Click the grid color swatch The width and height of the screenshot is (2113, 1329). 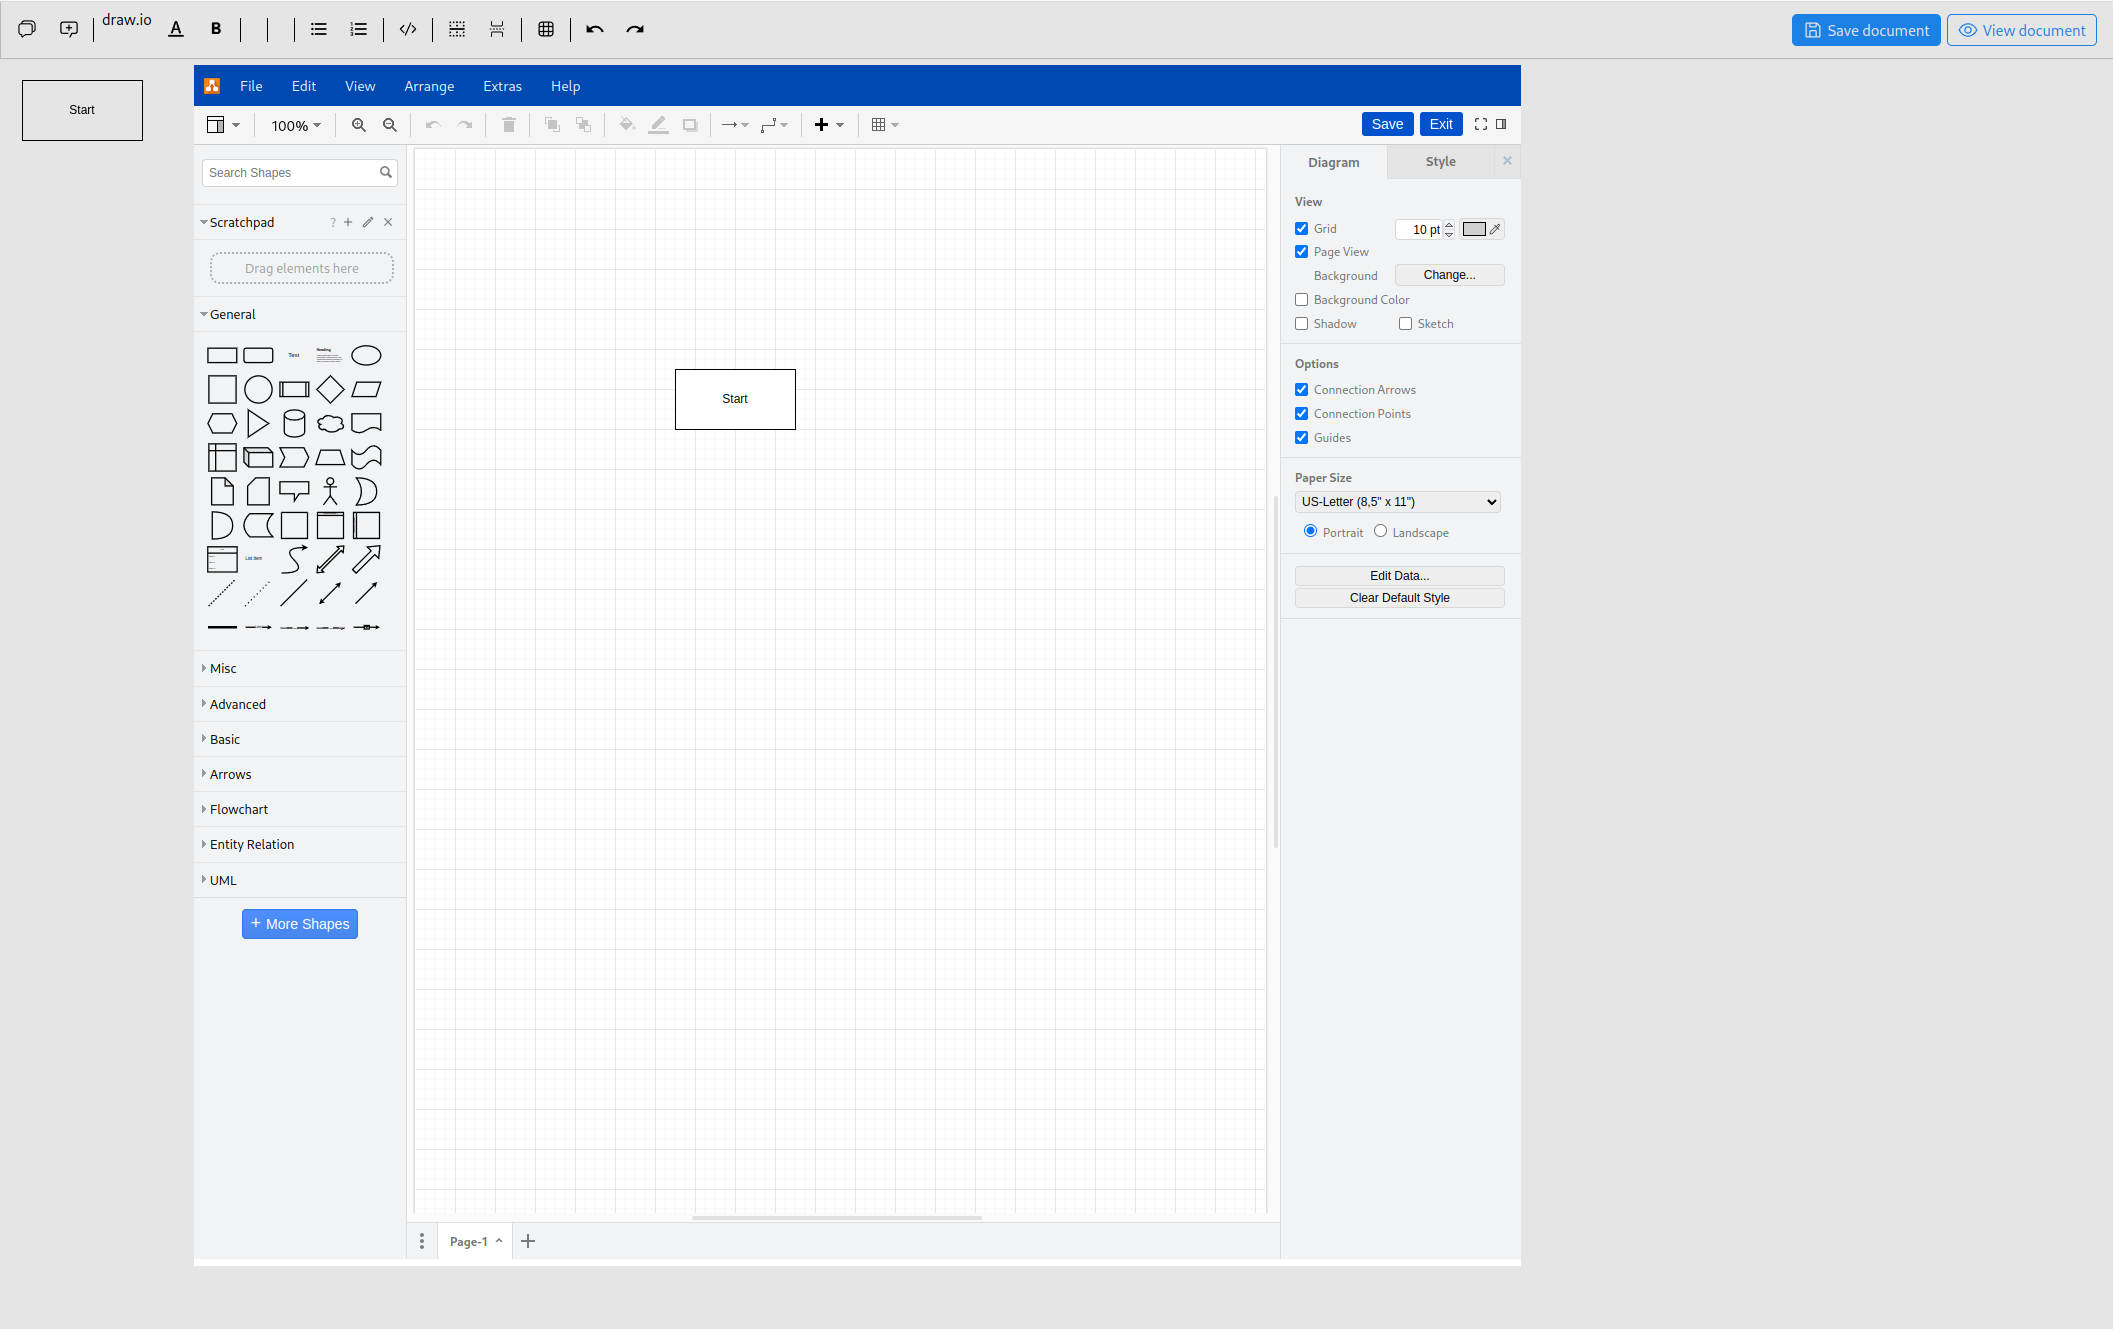1474,229
